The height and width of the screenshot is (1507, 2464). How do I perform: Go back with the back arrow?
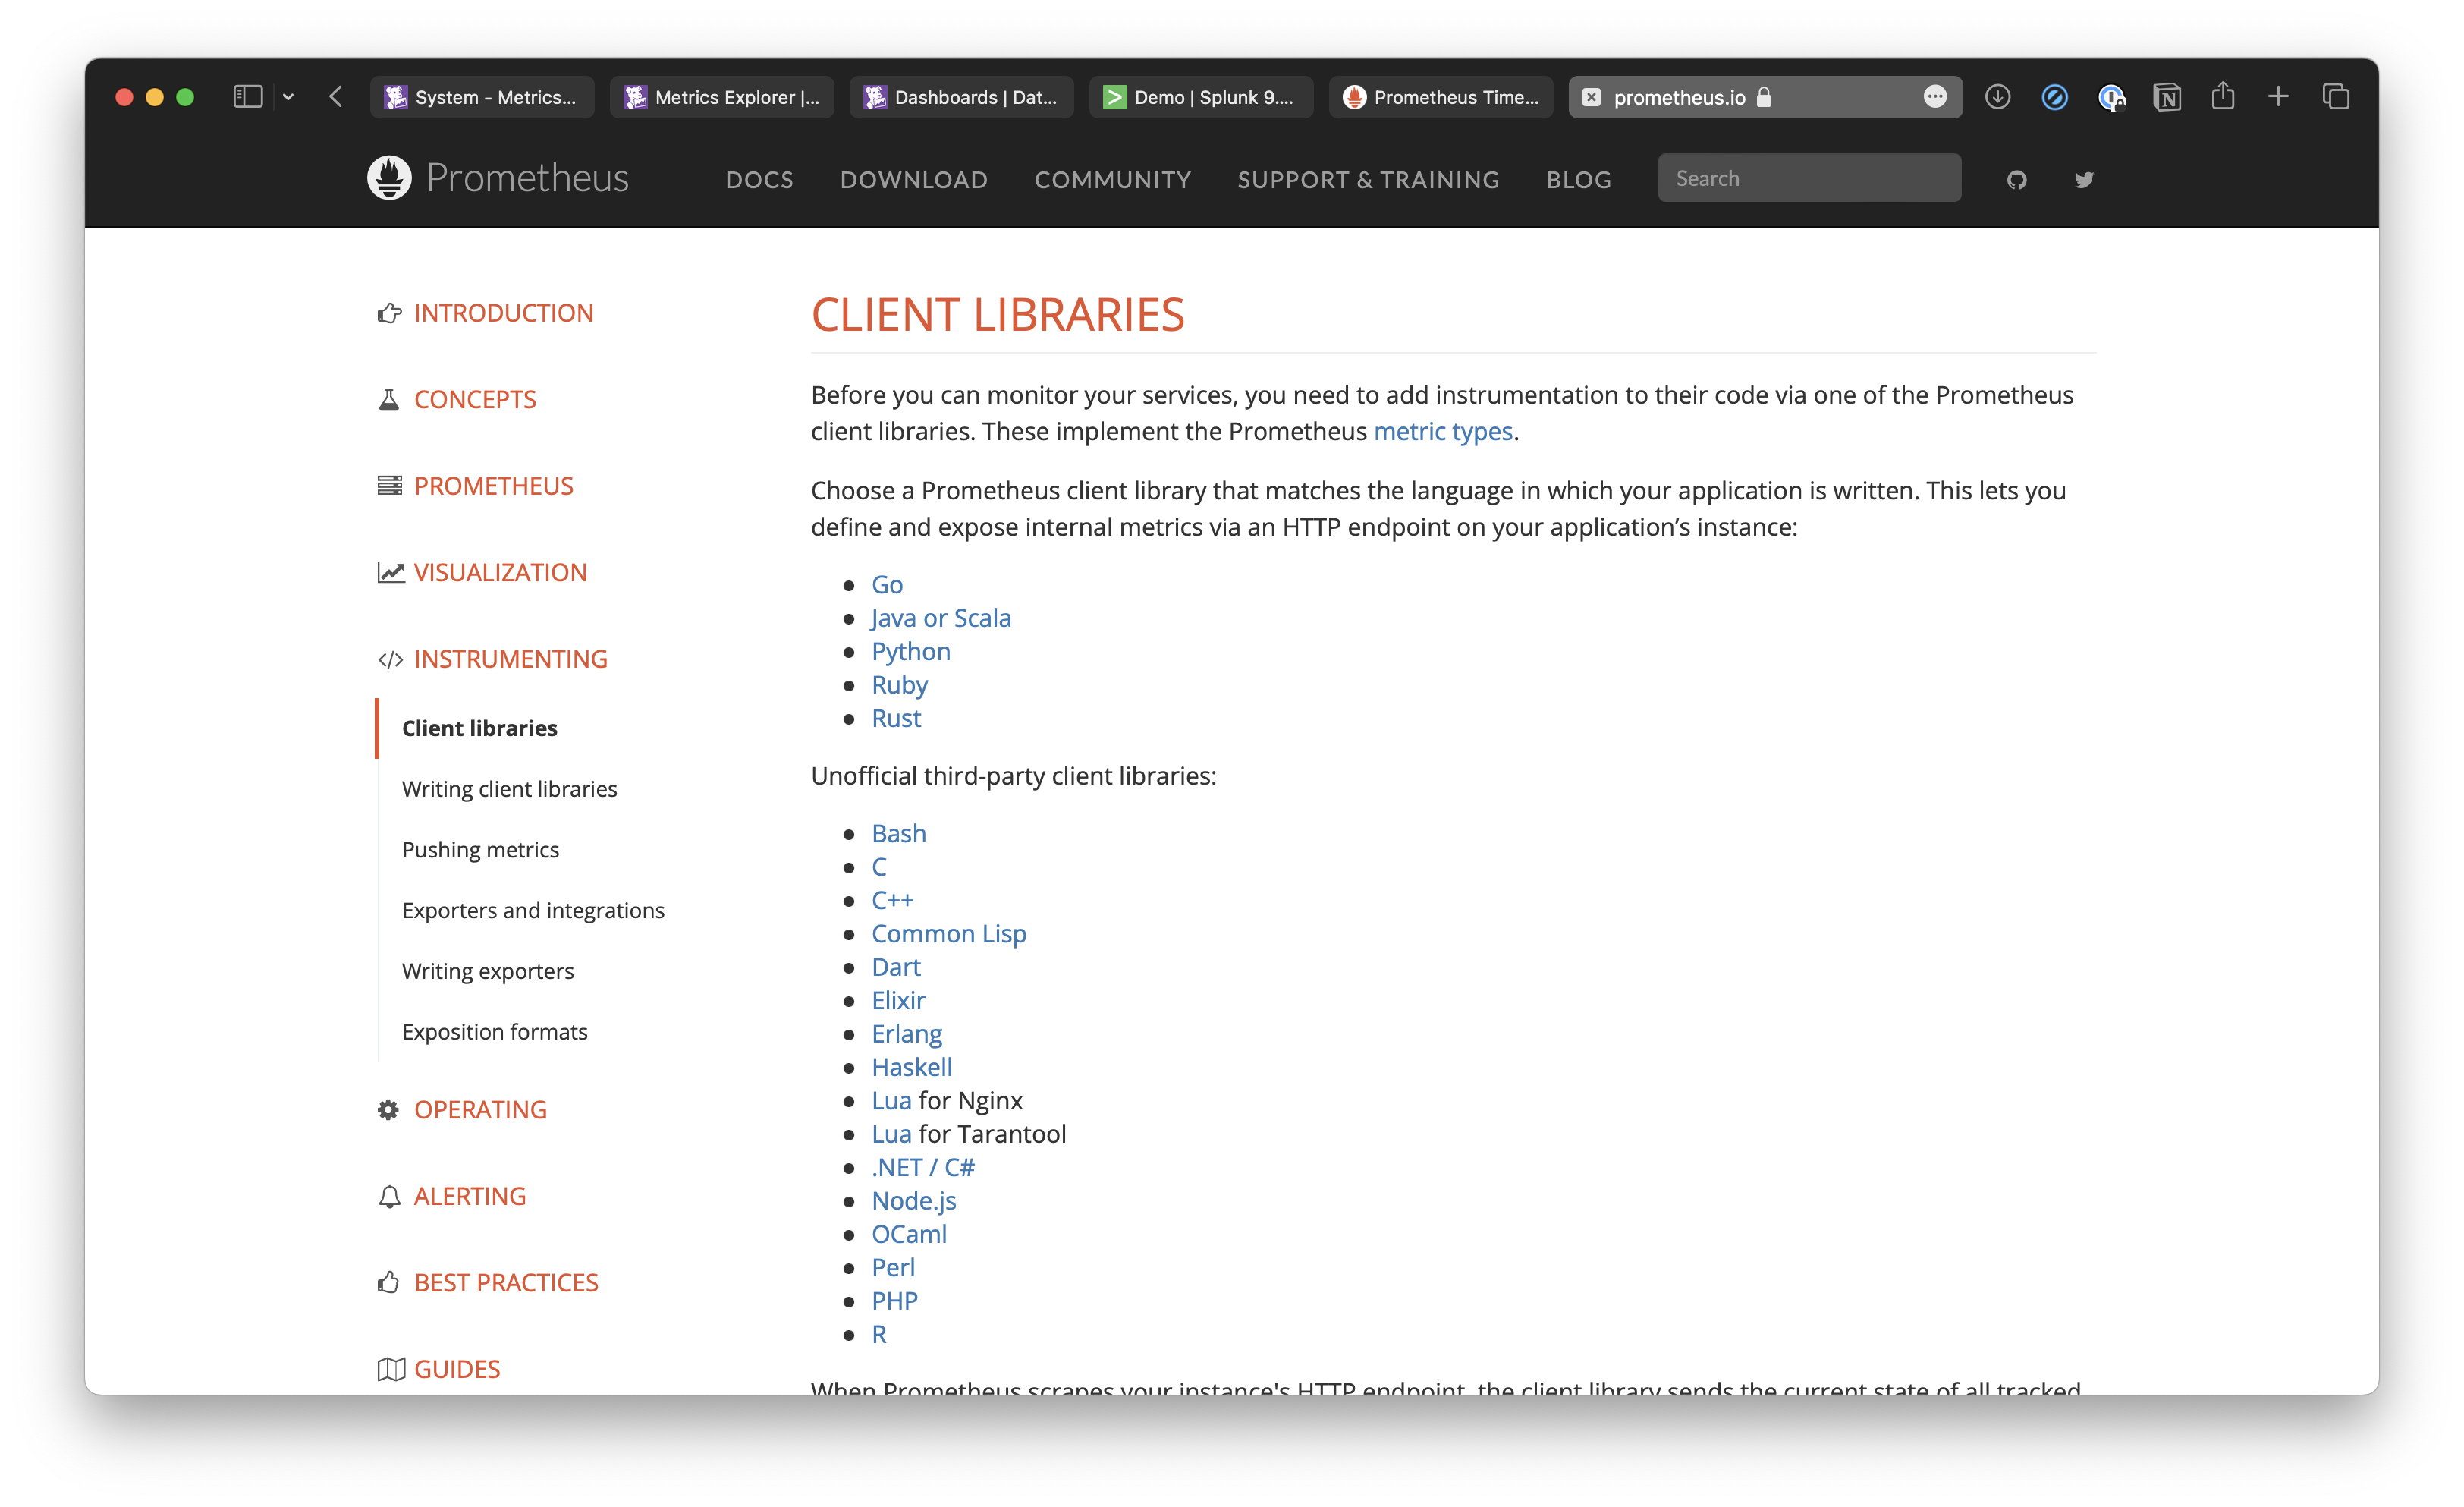336,97
